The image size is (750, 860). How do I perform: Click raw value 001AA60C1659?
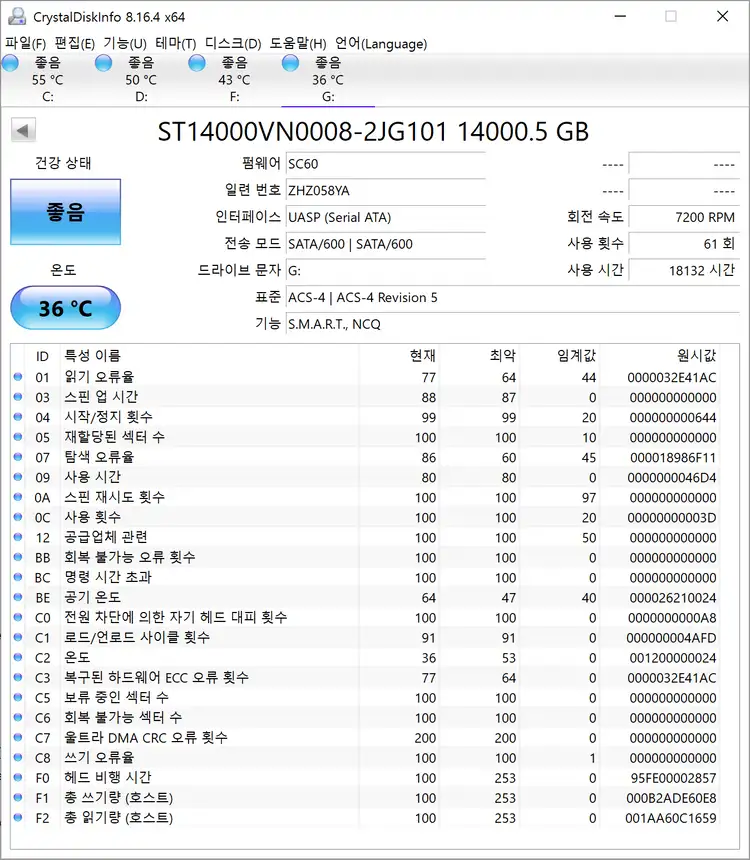point(670,818)
